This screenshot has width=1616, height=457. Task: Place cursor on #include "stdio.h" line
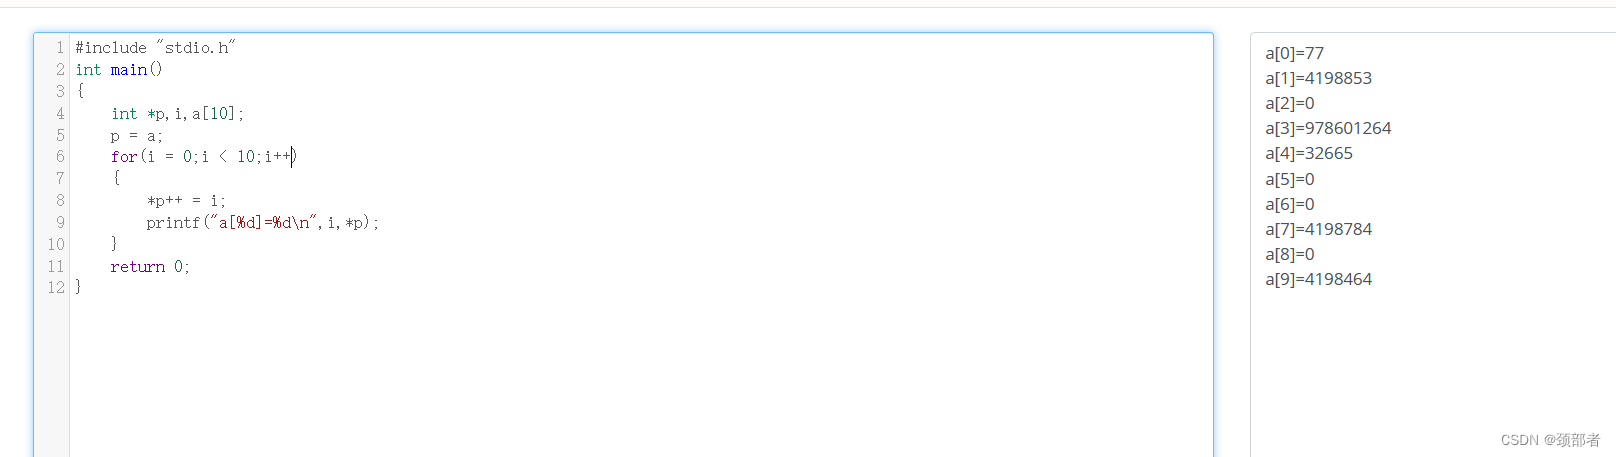coord(155,48)
